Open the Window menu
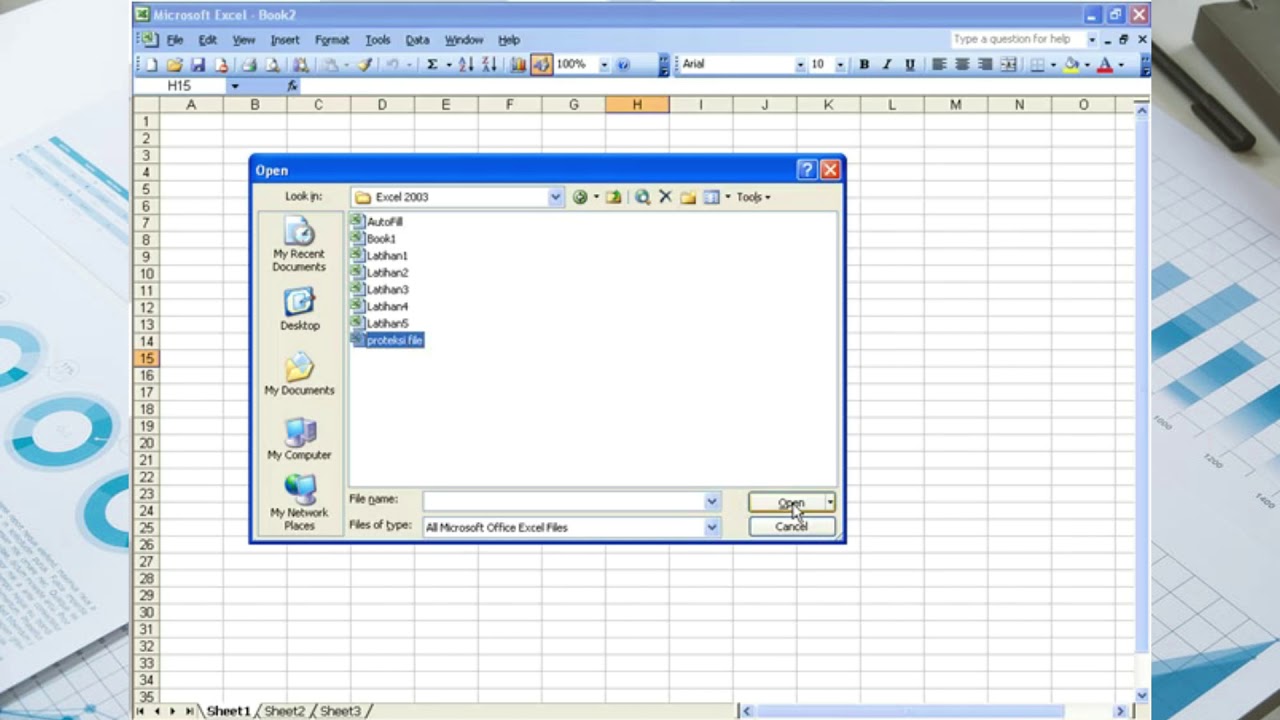Viewport: 1280px width, 720px height. tap(464, 40)
